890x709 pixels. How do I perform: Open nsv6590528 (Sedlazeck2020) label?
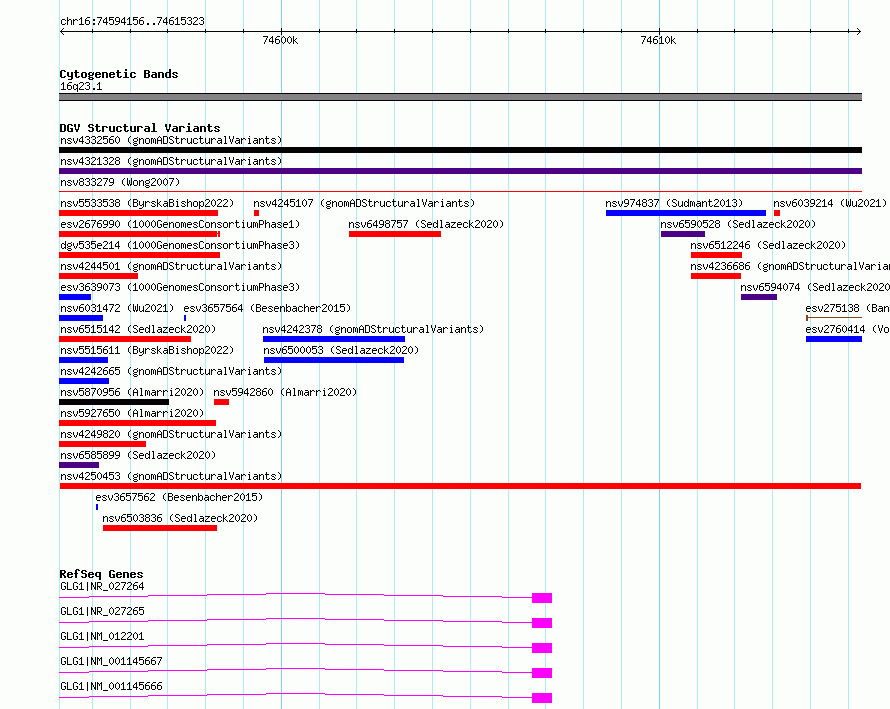(738, 224)
